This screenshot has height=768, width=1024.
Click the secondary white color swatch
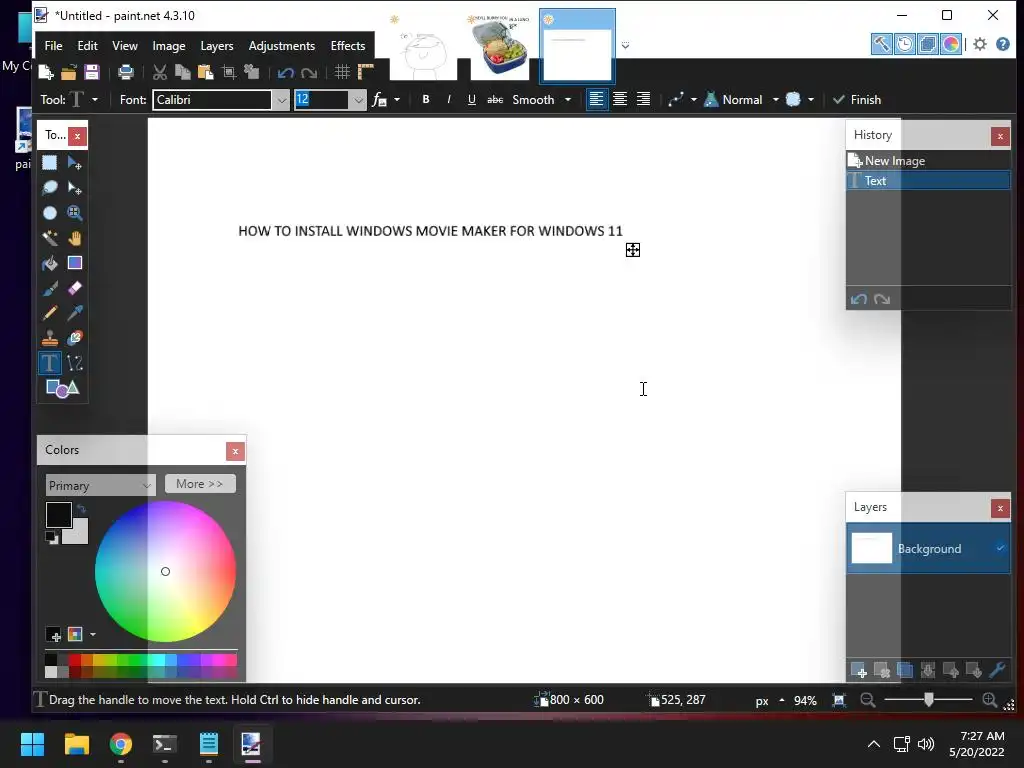coord(79,534)
